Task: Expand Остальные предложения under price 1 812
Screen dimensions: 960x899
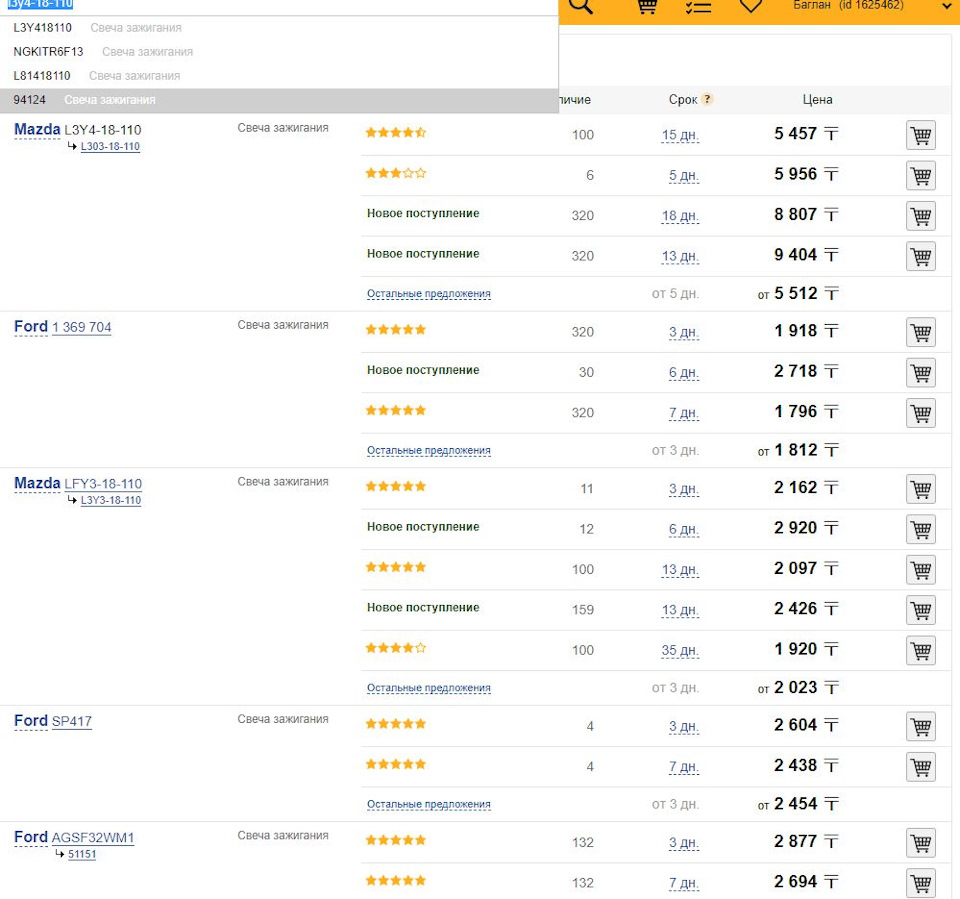Action: click(429, 451)
